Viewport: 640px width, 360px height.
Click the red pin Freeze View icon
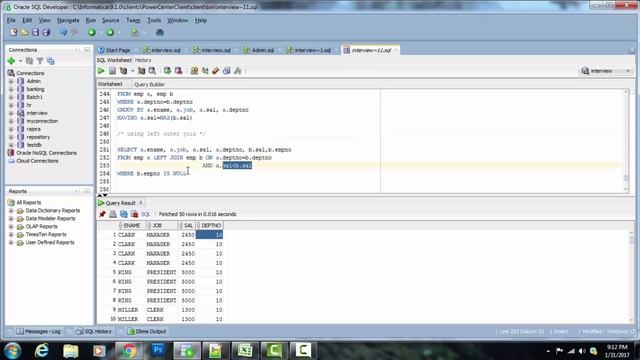tap(102, 214)
